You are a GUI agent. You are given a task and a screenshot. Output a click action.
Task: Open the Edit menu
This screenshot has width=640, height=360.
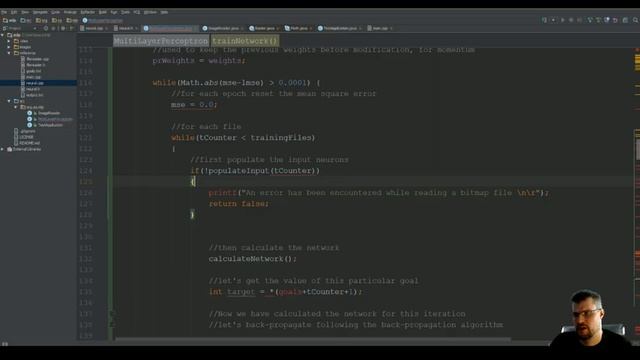point(14,12)
